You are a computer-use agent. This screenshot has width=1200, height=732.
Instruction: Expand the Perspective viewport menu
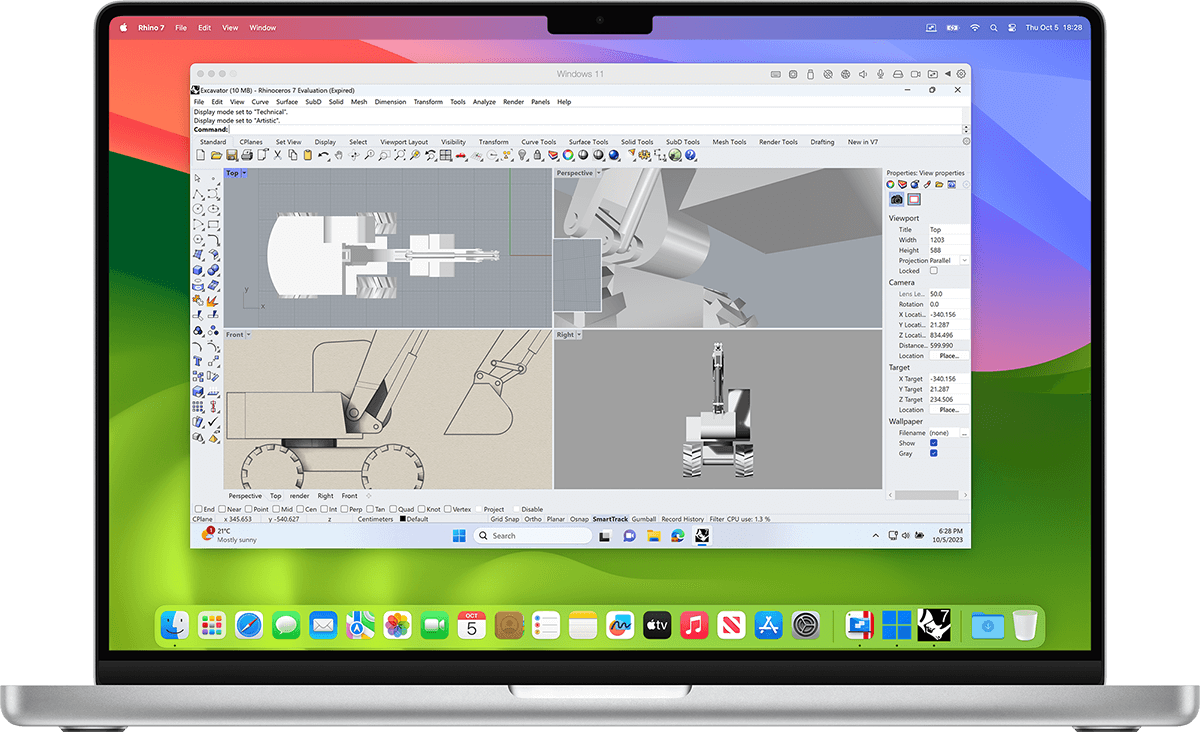598,172
